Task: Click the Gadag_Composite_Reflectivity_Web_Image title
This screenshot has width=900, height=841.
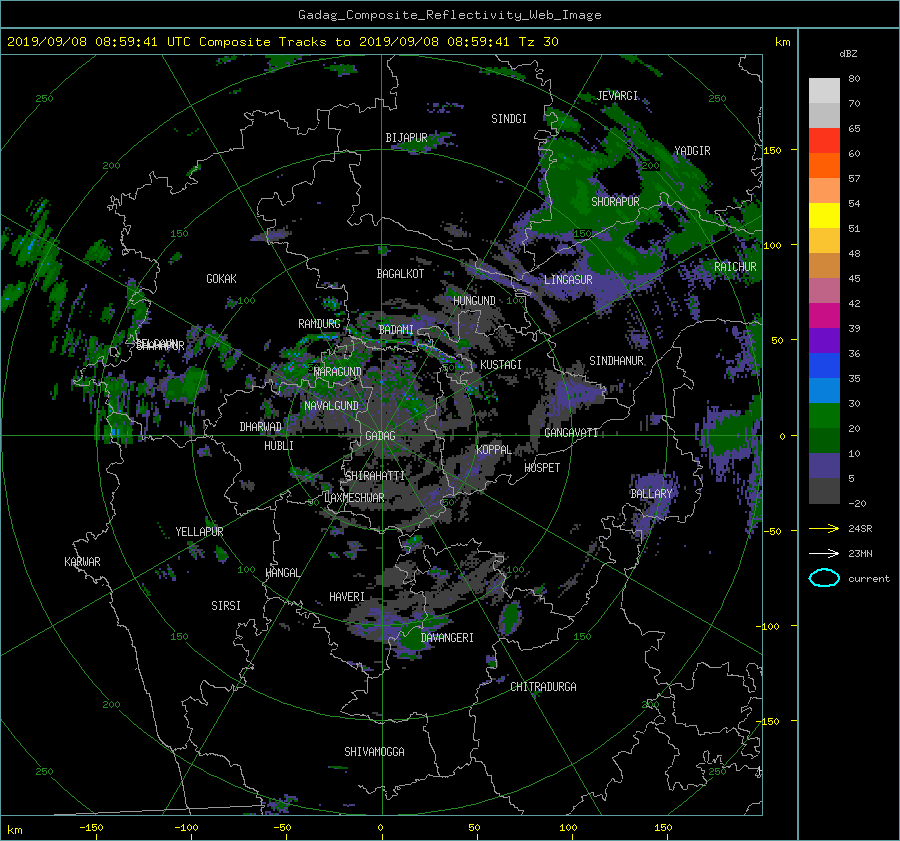Action: (449, 14)
